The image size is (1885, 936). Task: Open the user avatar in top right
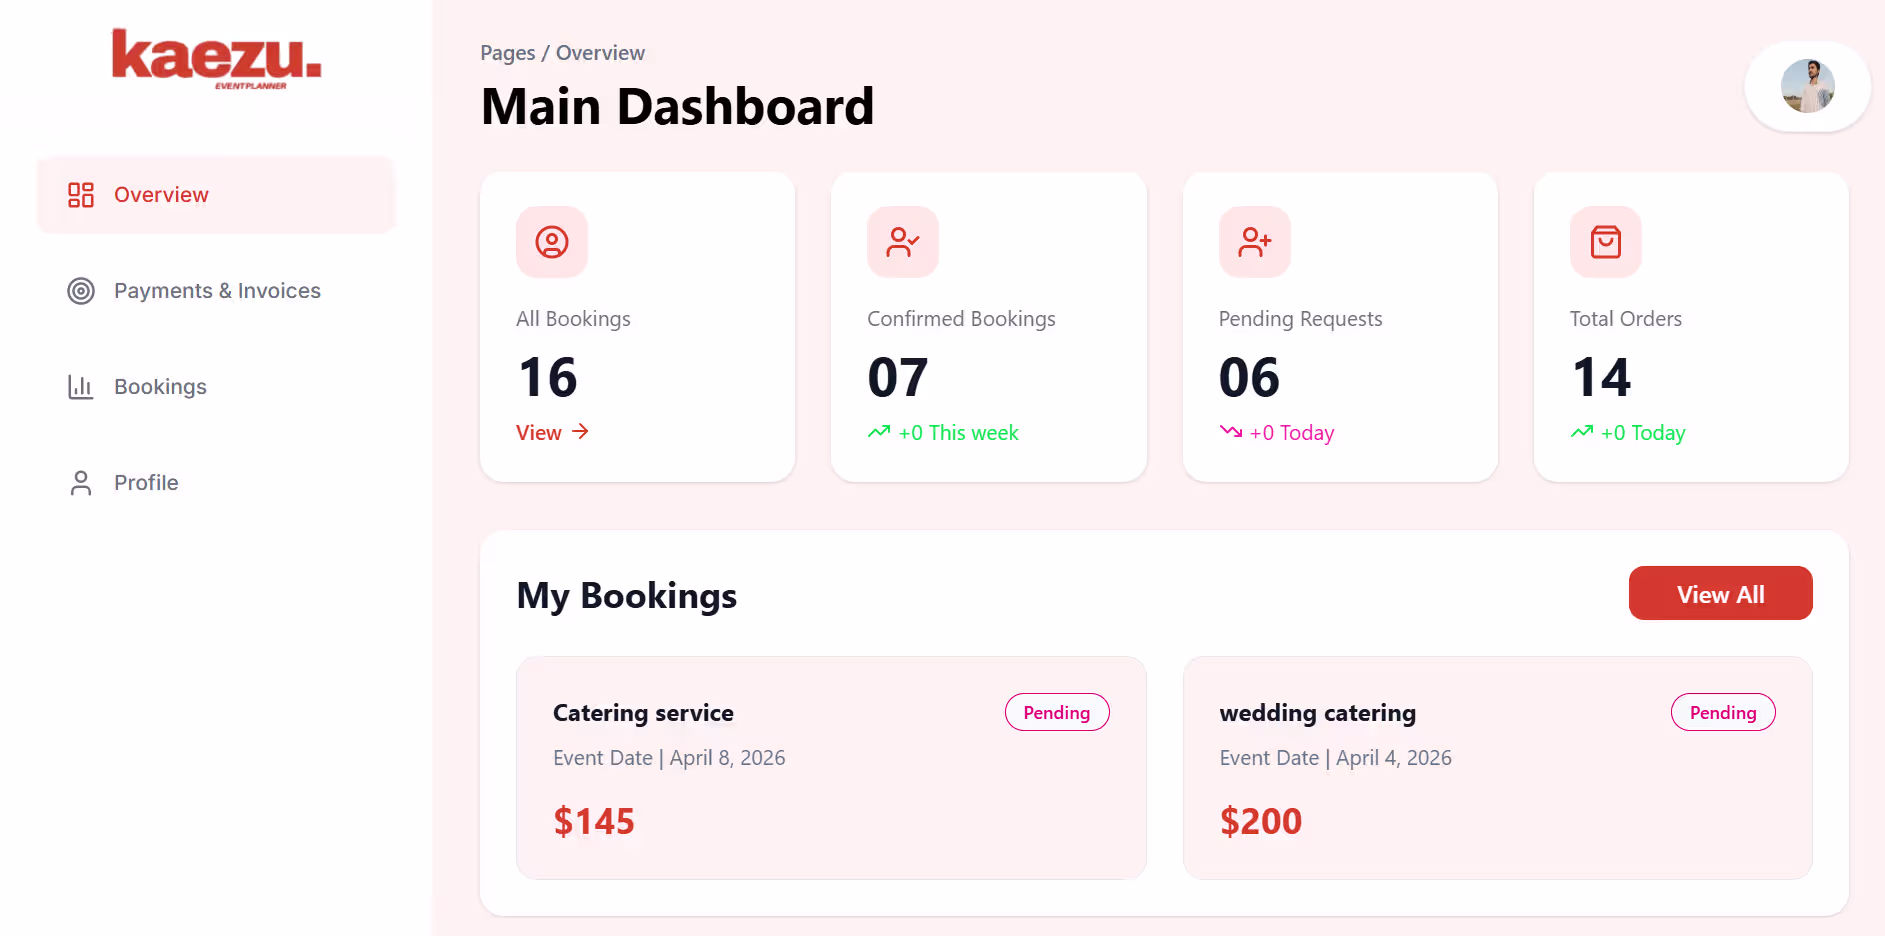(x=1808, y=86)
